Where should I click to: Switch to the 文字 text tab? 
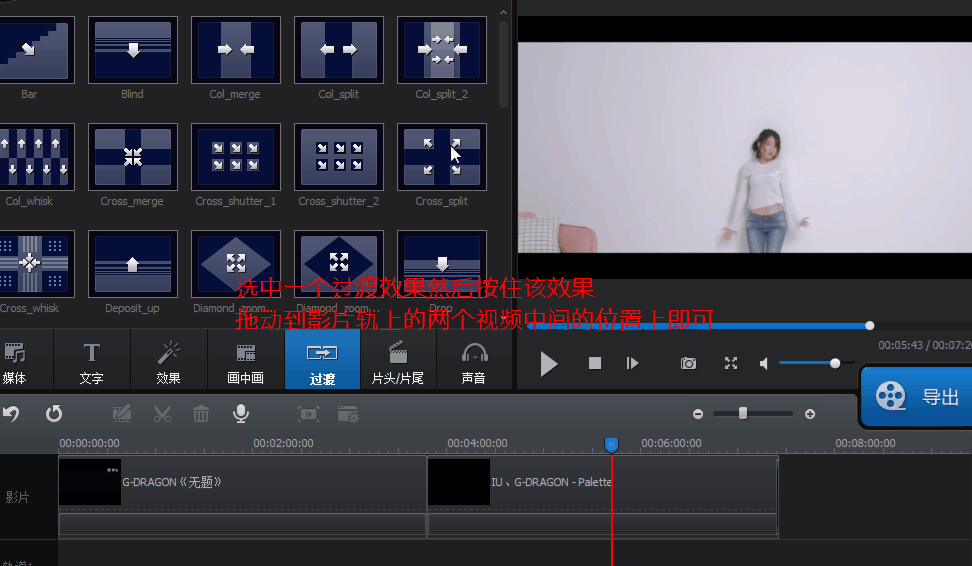coord(92,360)
